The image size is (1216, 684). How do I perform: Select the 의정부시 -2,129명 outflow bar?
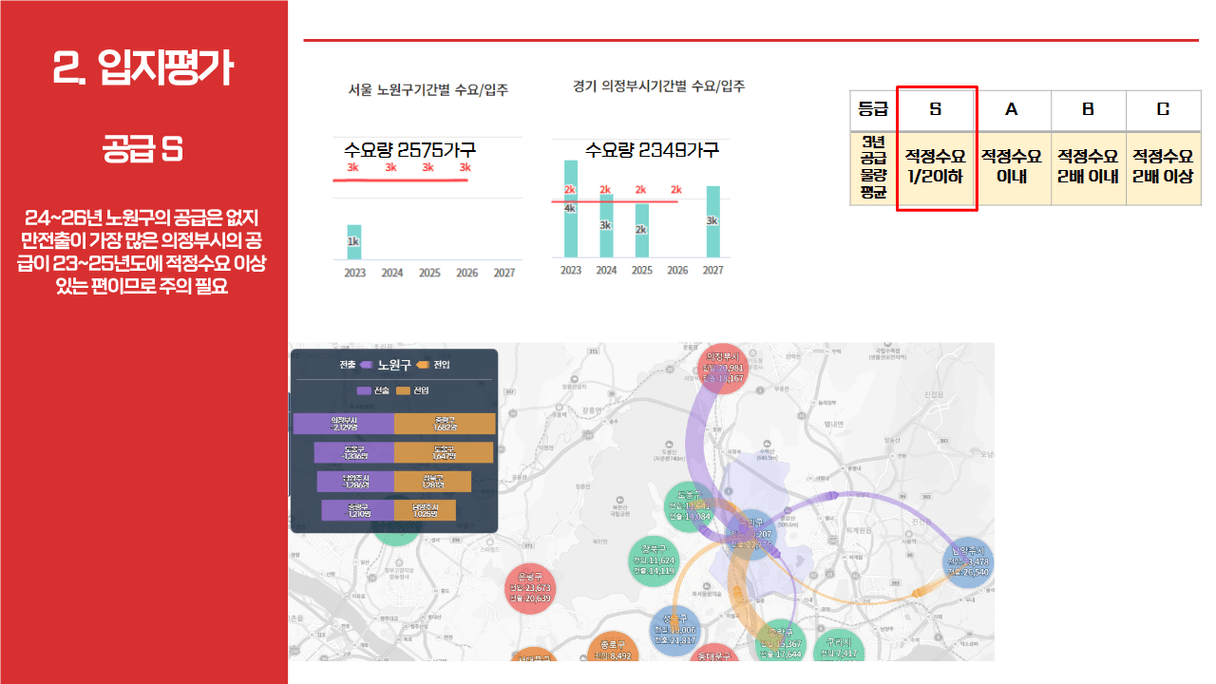[x=343, y=424]
